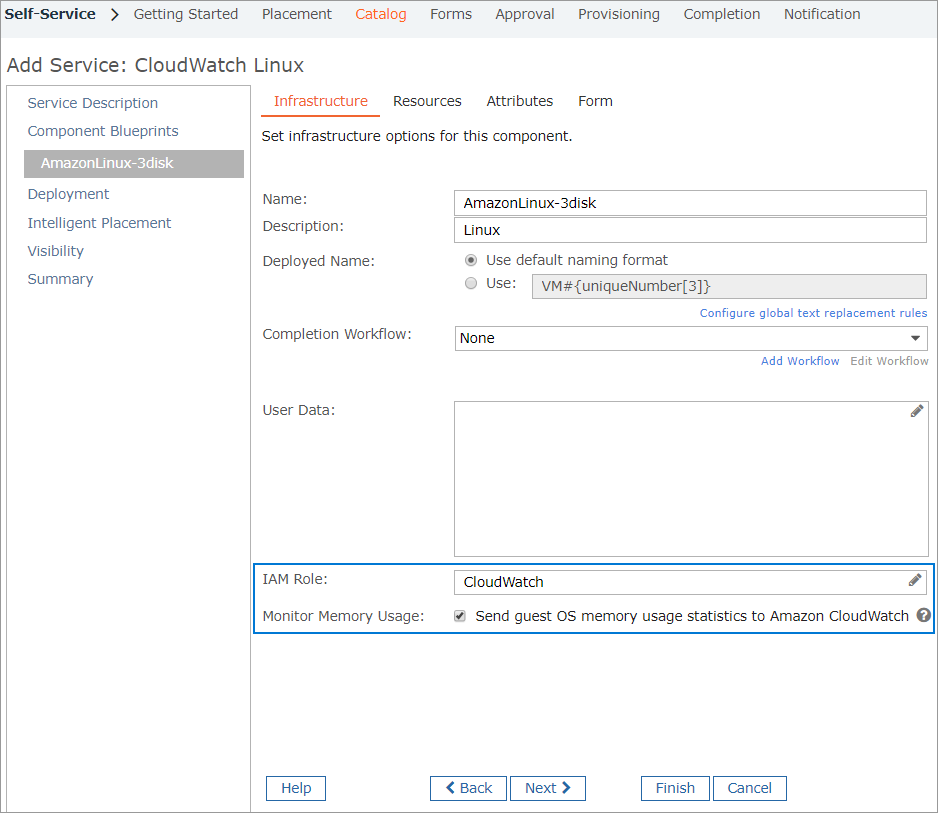Click the Add Workflow link

800,361
